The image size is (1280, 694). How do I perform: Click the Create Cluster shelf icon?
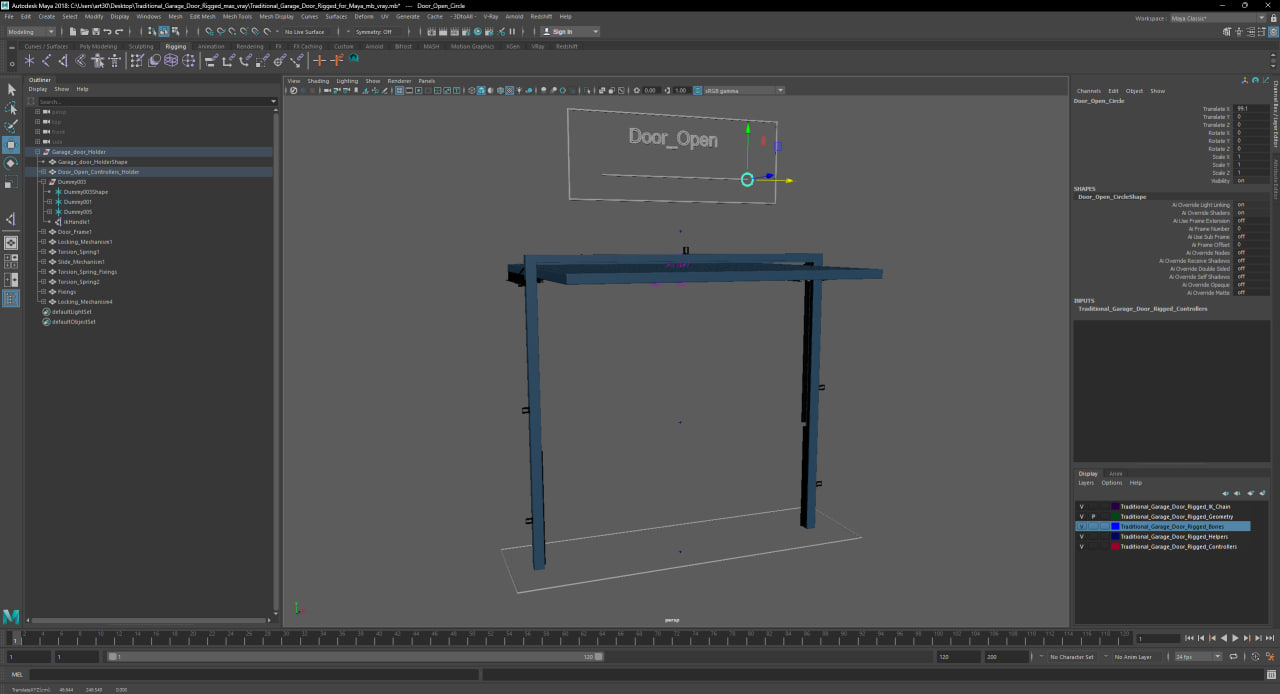(188, 61)
